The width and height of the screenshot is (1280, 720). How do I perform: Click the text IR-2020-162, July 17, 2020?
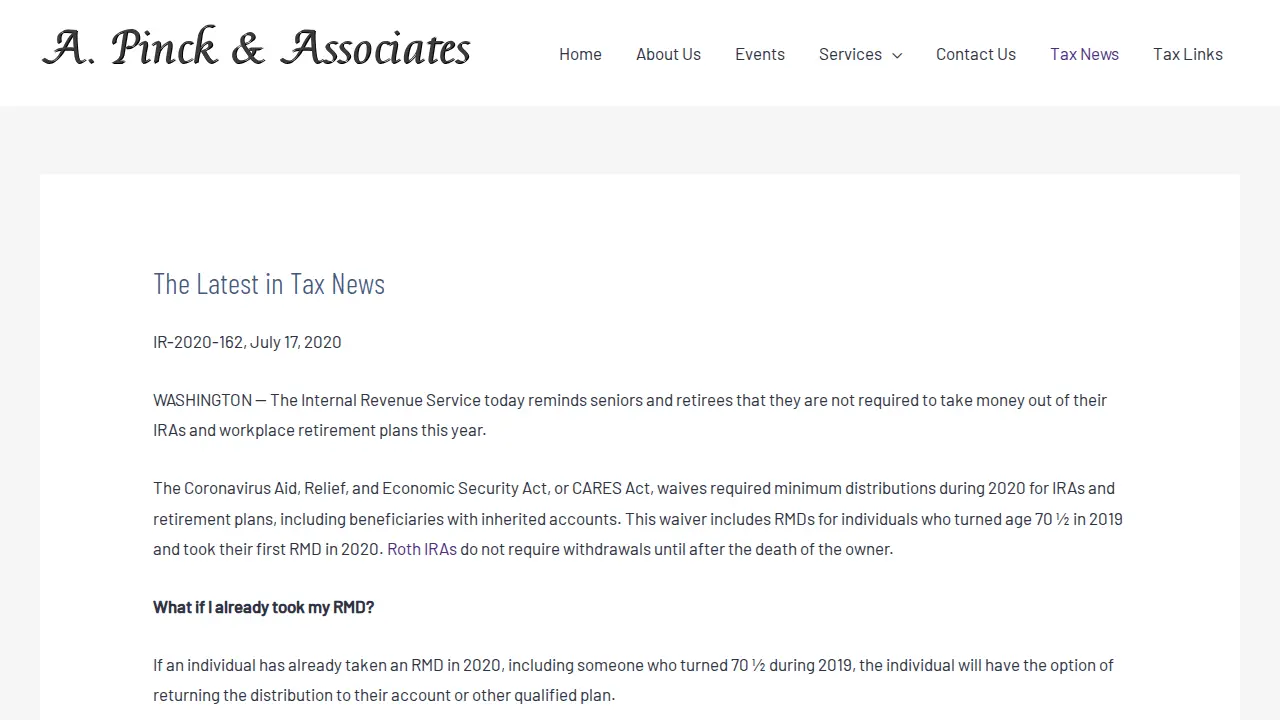247,342
